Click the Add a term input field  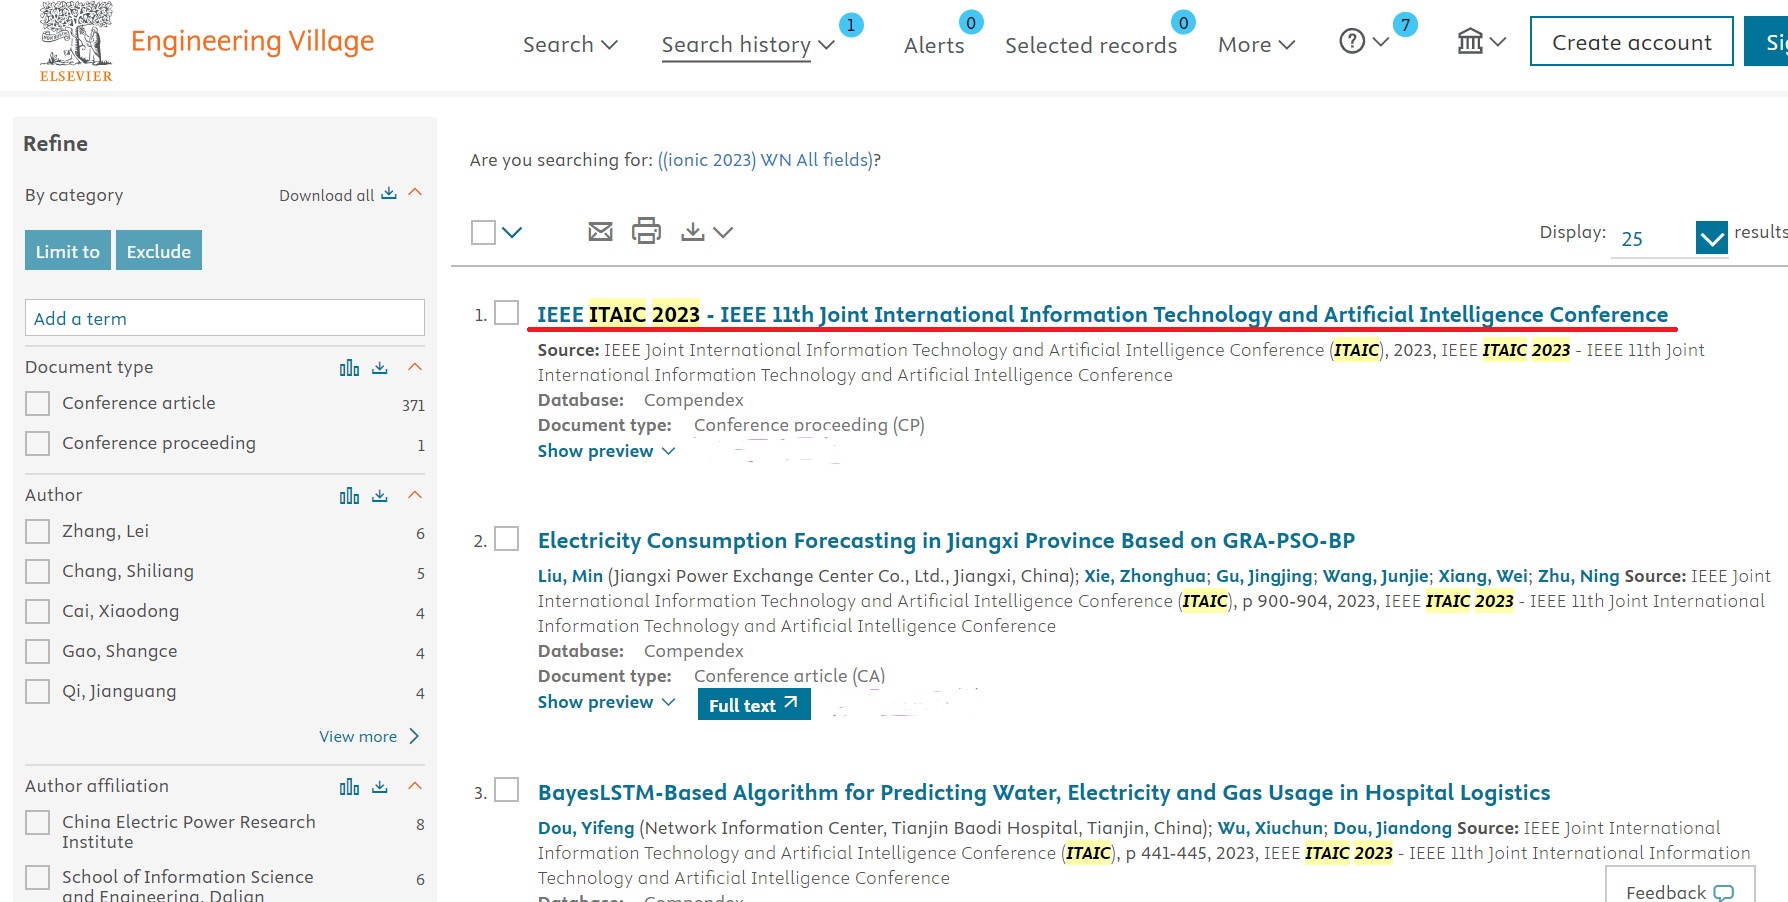(225, 318)
